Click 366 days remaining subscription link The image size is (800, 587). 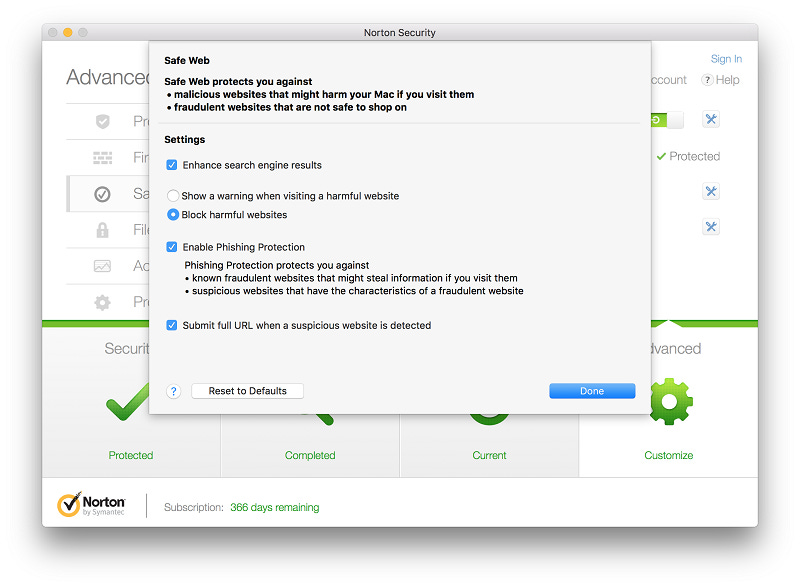(x=274, y=507)
